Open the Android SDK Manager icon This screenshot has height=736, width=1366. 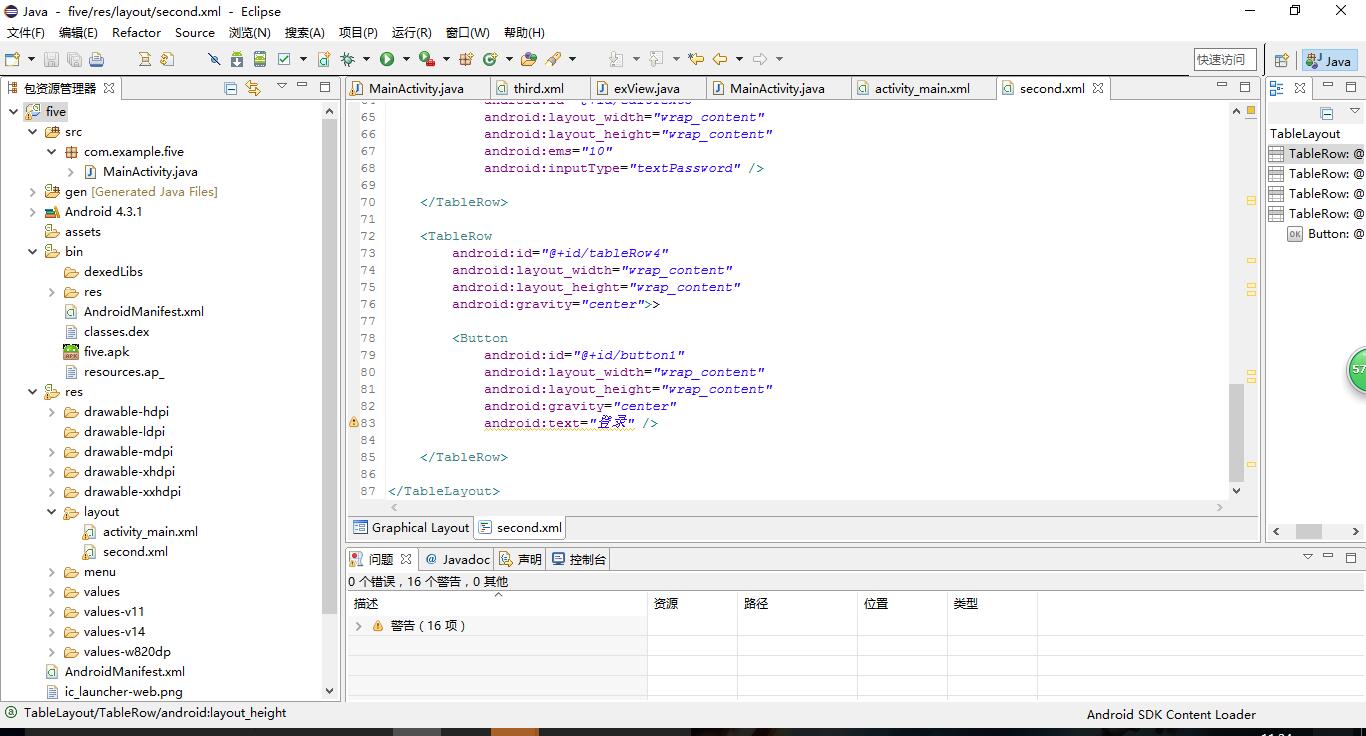click(237, 59)
